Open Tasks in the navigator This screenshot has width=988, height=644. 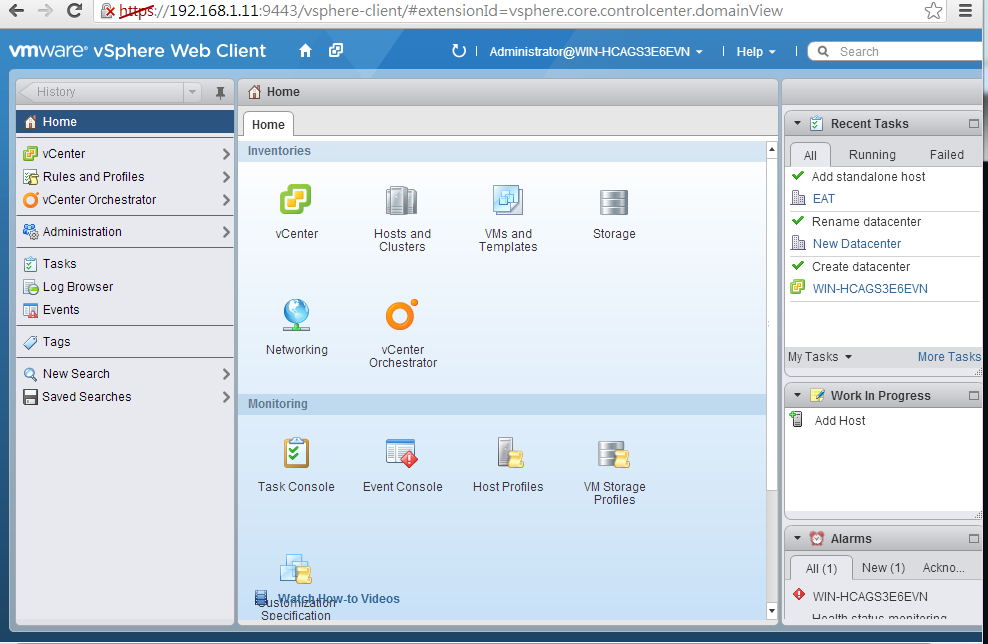(x=125, y=264)
